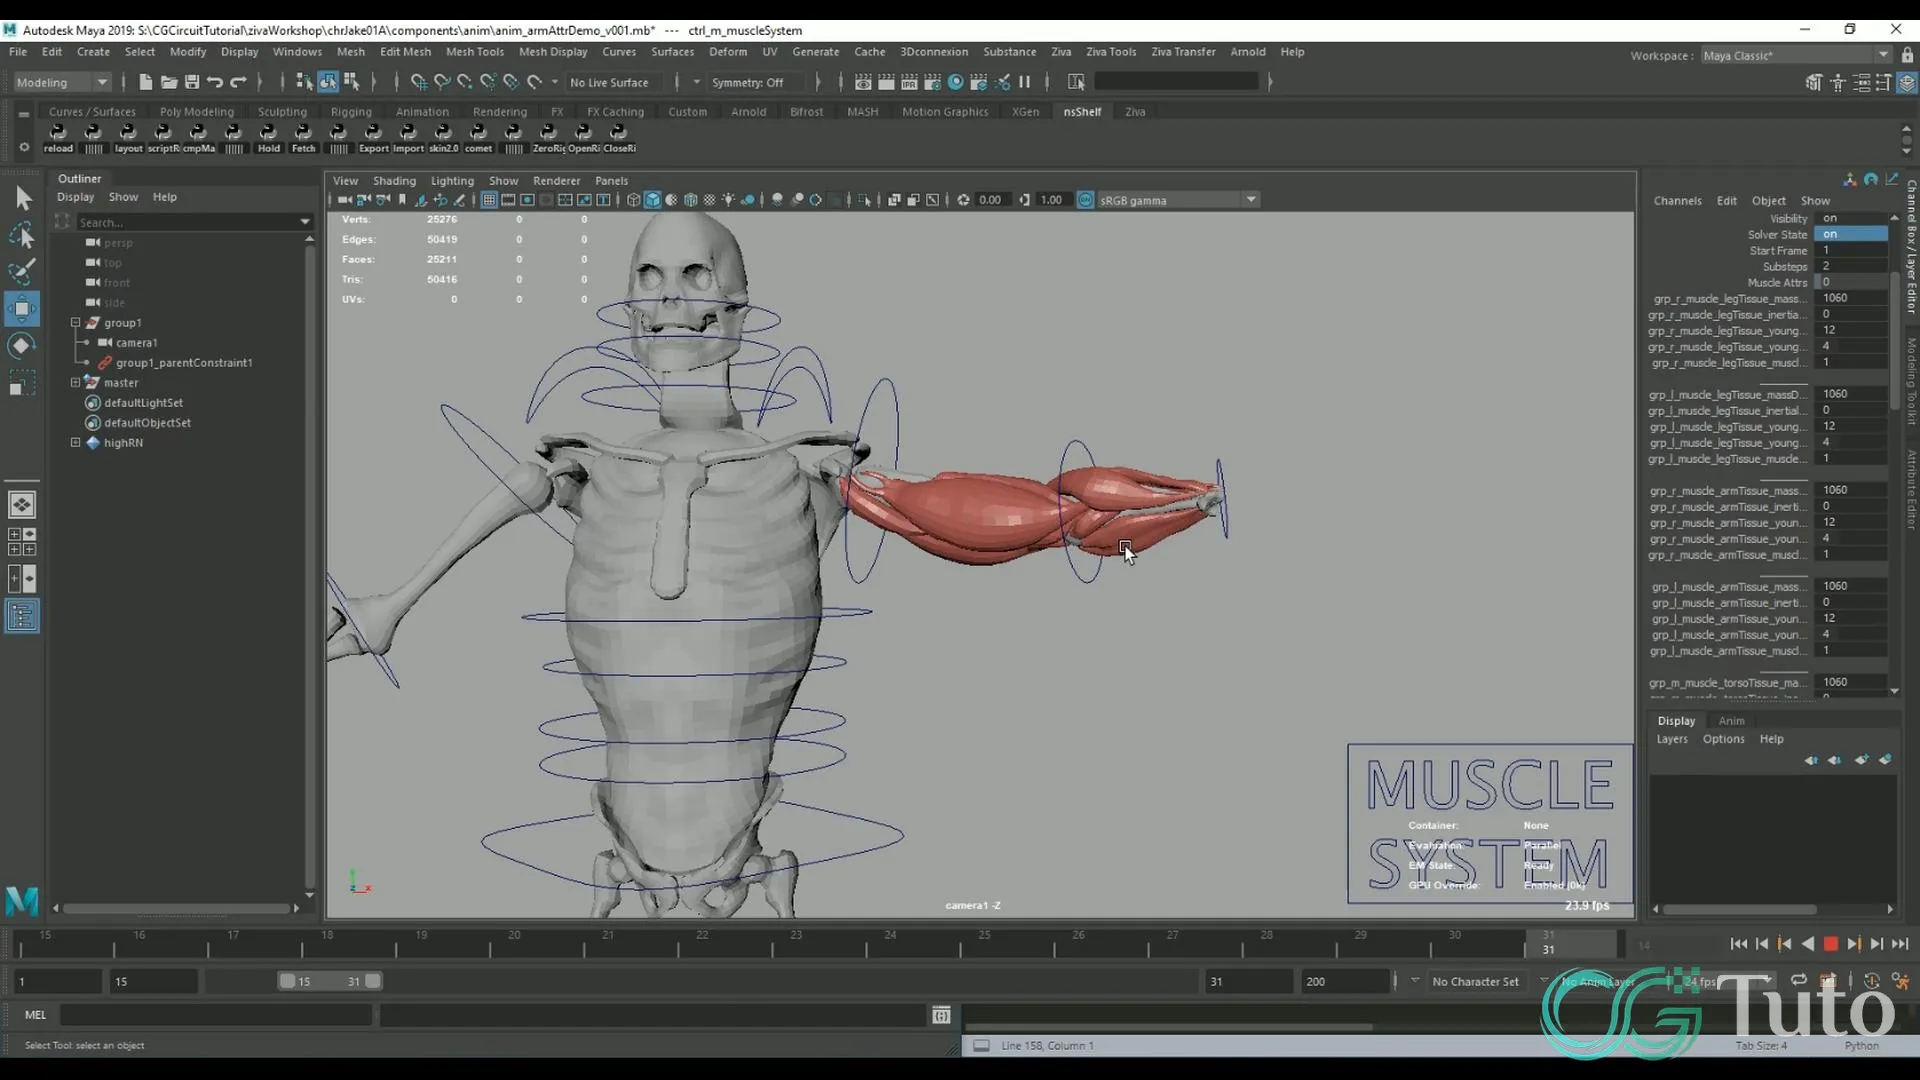This screenshot has width=1920, height=1080.
Task: Expand the master node in the Outliner
Action: click(75, 382)
